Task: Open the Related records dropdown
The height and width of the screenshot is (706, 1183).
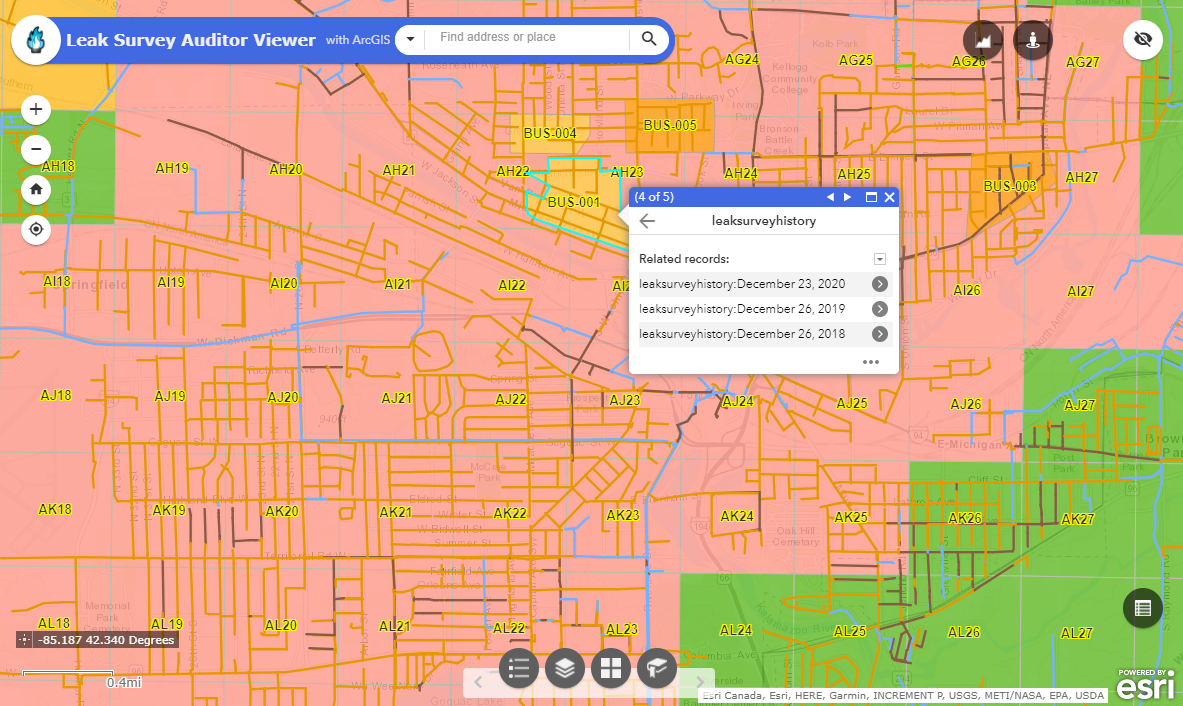Action: pyautogui.click(x=879, y=258)
